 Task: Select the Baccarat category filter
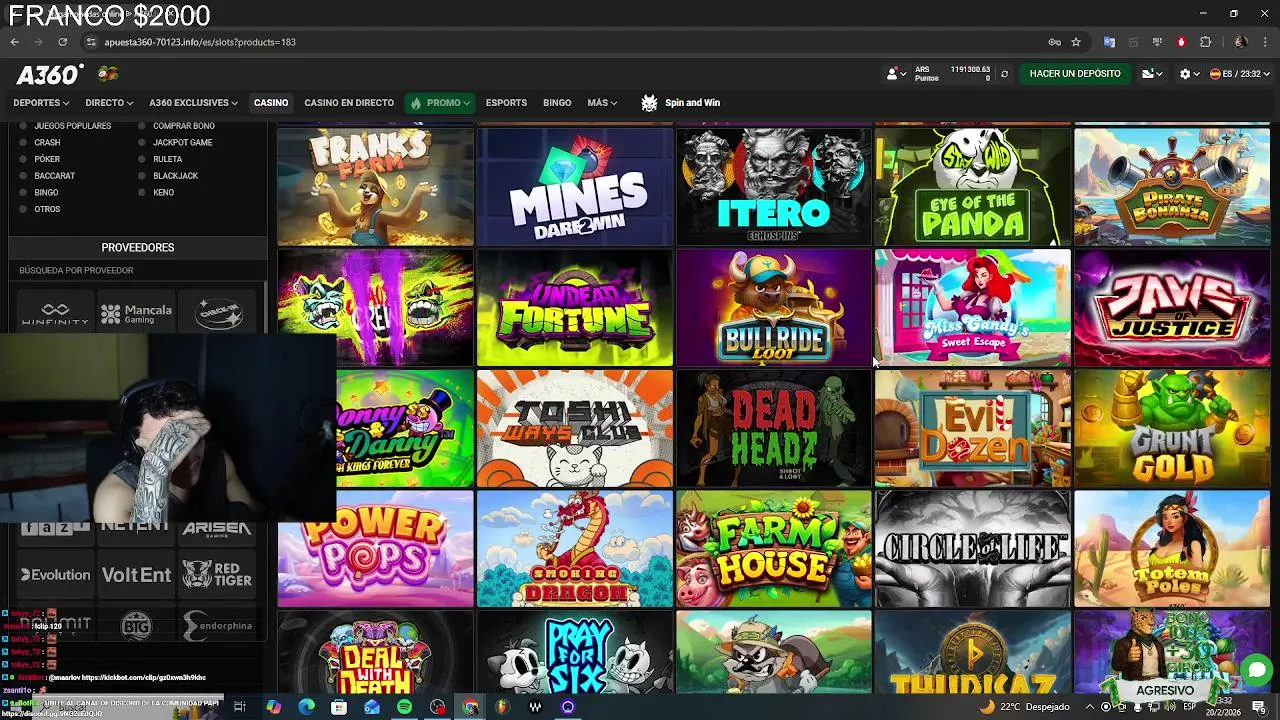pos(48,176)
